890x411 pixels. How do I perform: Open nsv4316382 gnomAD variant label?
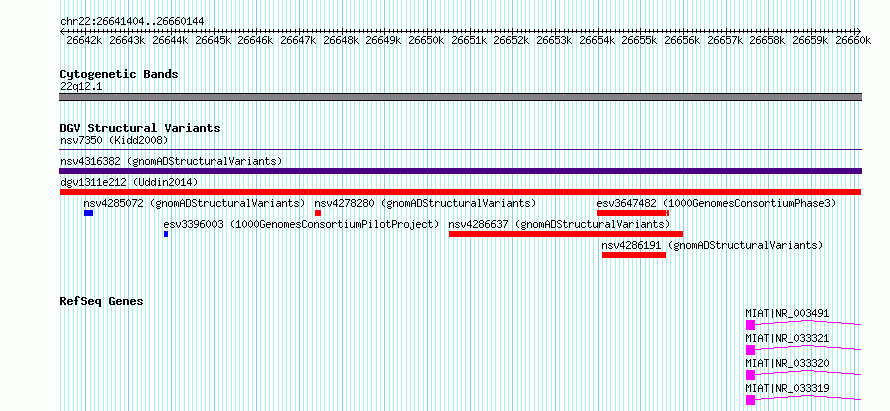click(x=171, y=161)
